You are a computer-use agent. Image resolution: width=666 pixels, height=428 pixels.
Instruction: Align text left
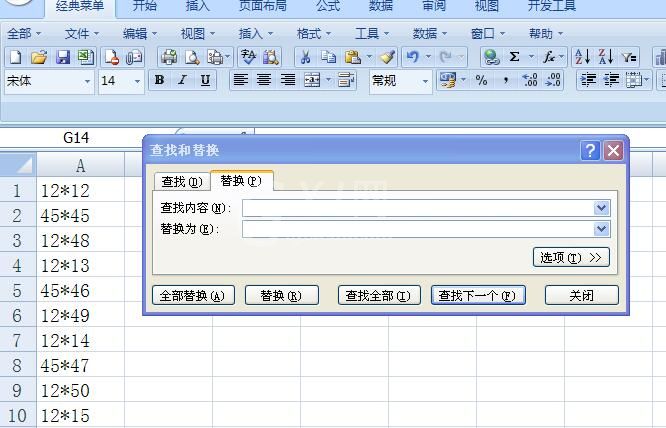click(241, 80)
